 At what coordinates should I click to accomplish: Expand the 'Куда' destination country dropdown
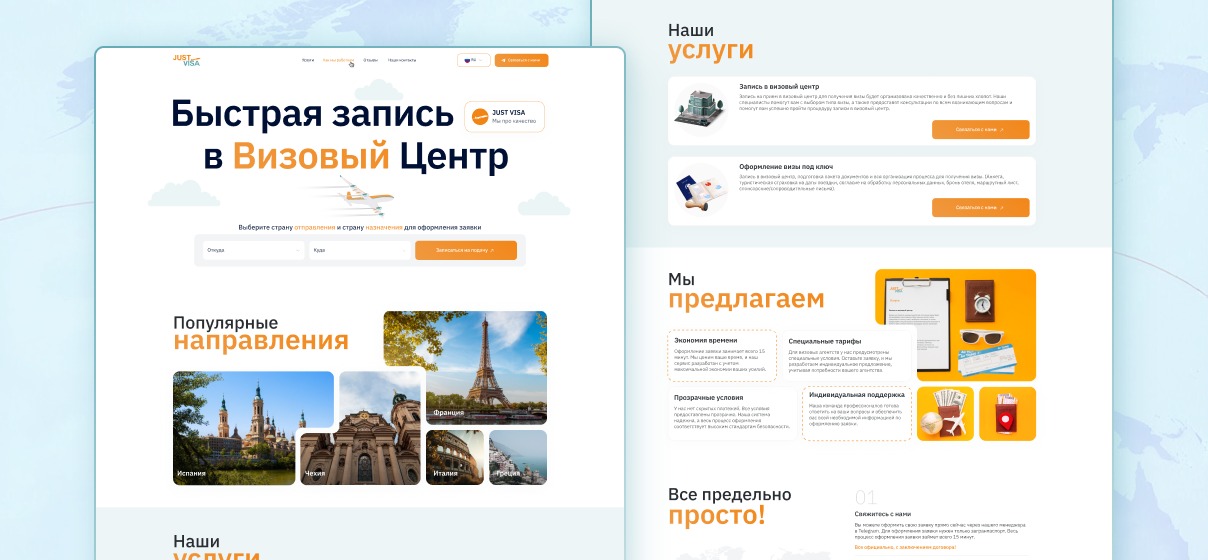pyautogui.click(x=359, y=250)
